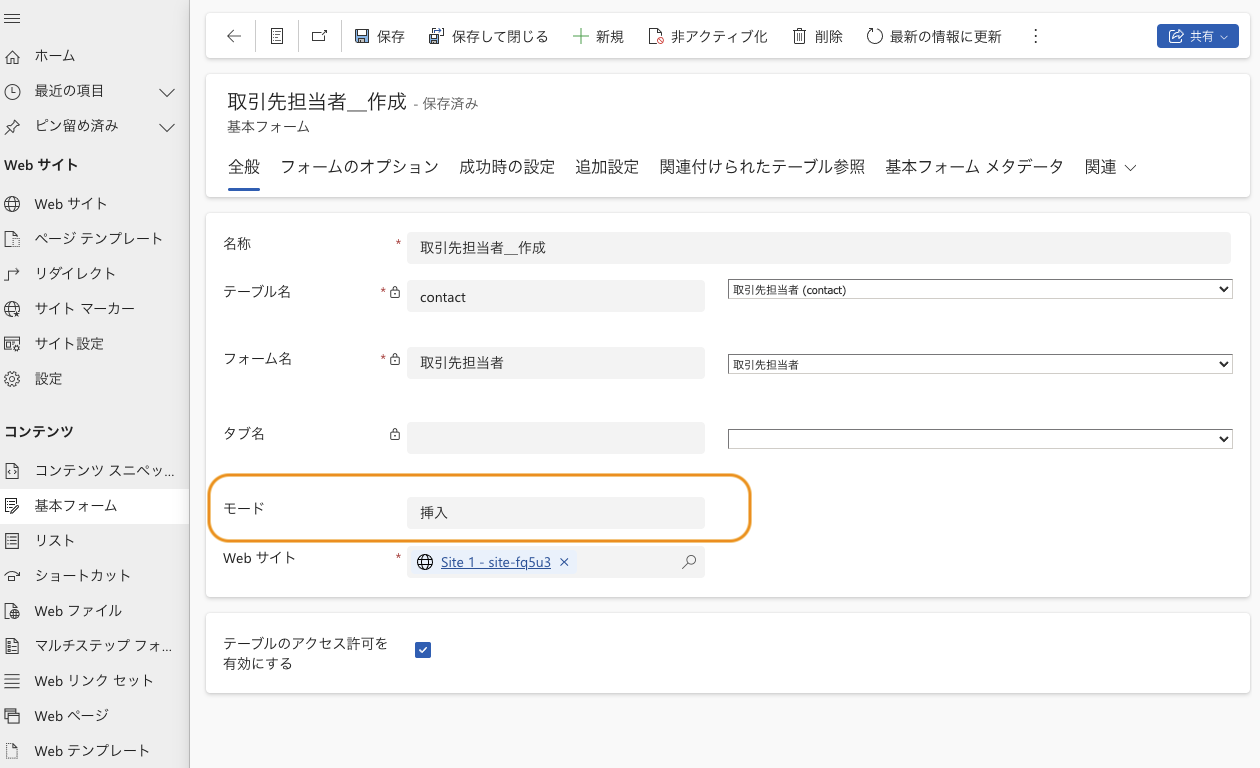This screenshot has width=1260, height=768.
Task: Switch to the フォームのオプション tab
Action: coord(359,167)
